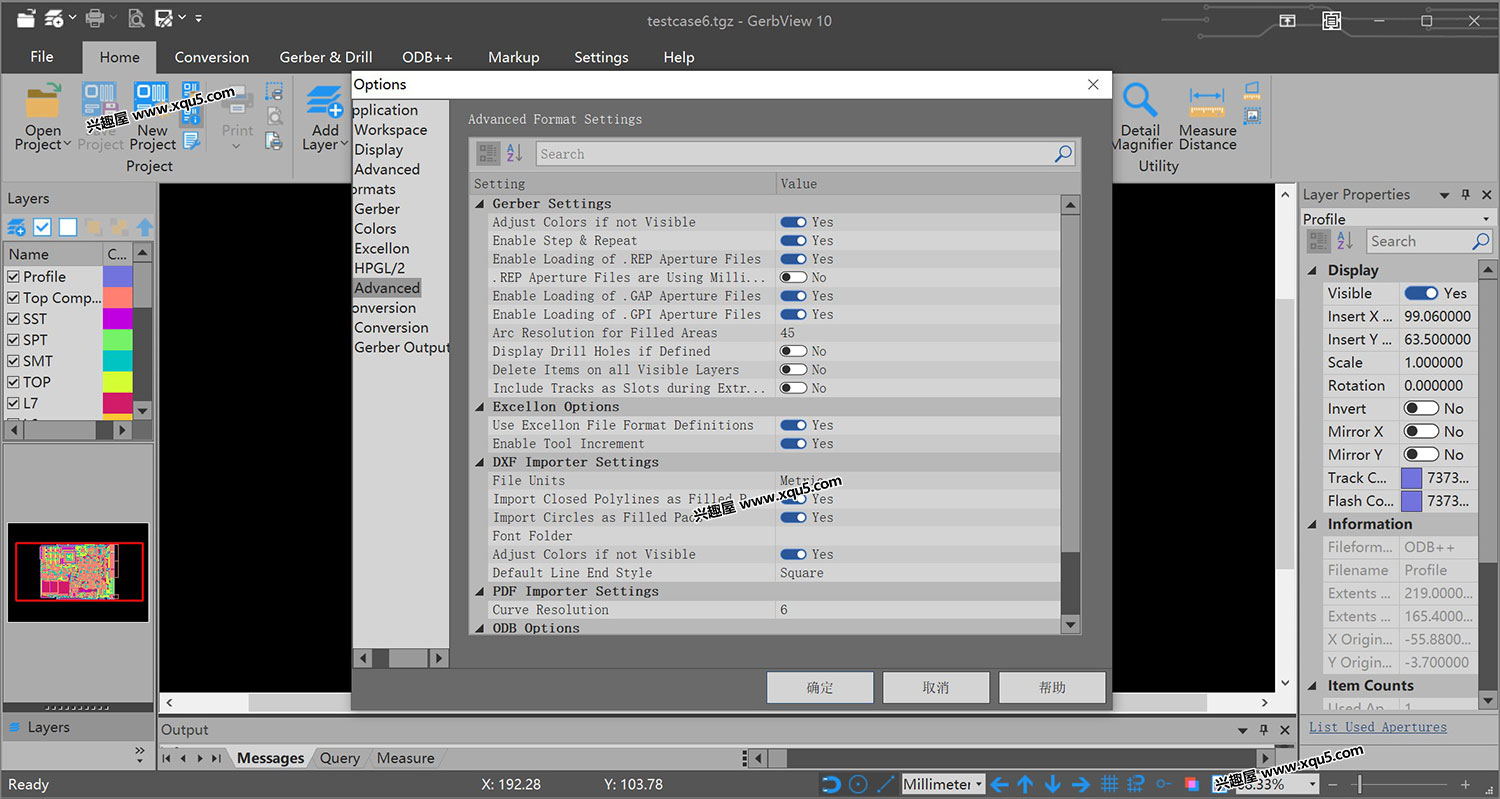1500x799 pixels.
Task: Collapse Information group in Layer Properties
Action: click(x=1313, y=524)
